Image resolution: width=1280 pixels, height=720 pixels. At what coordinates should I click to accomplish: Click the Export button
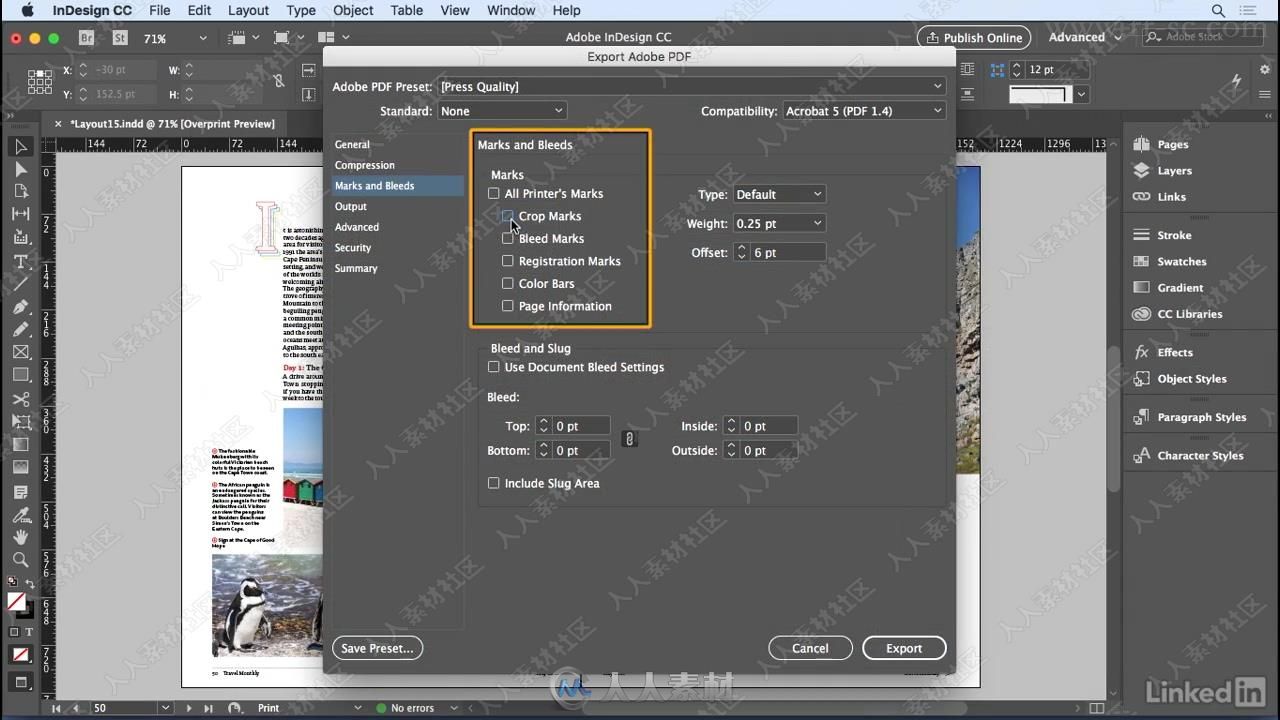tap(904, 648)
